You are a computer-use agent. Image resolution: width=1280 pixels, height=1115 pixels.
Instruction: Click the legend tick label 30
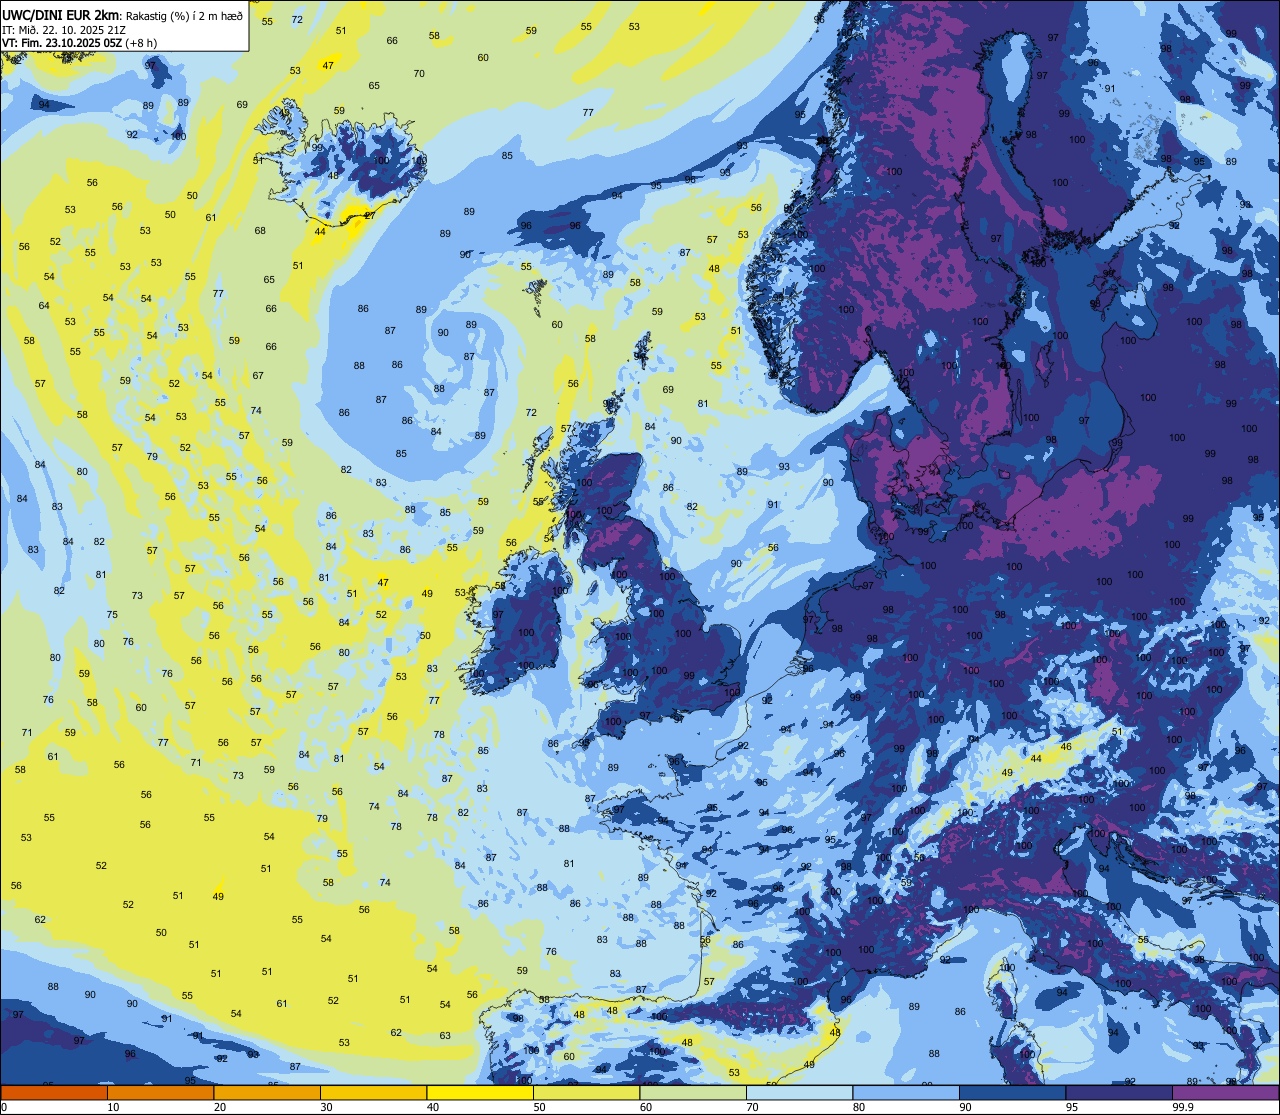326,1107
